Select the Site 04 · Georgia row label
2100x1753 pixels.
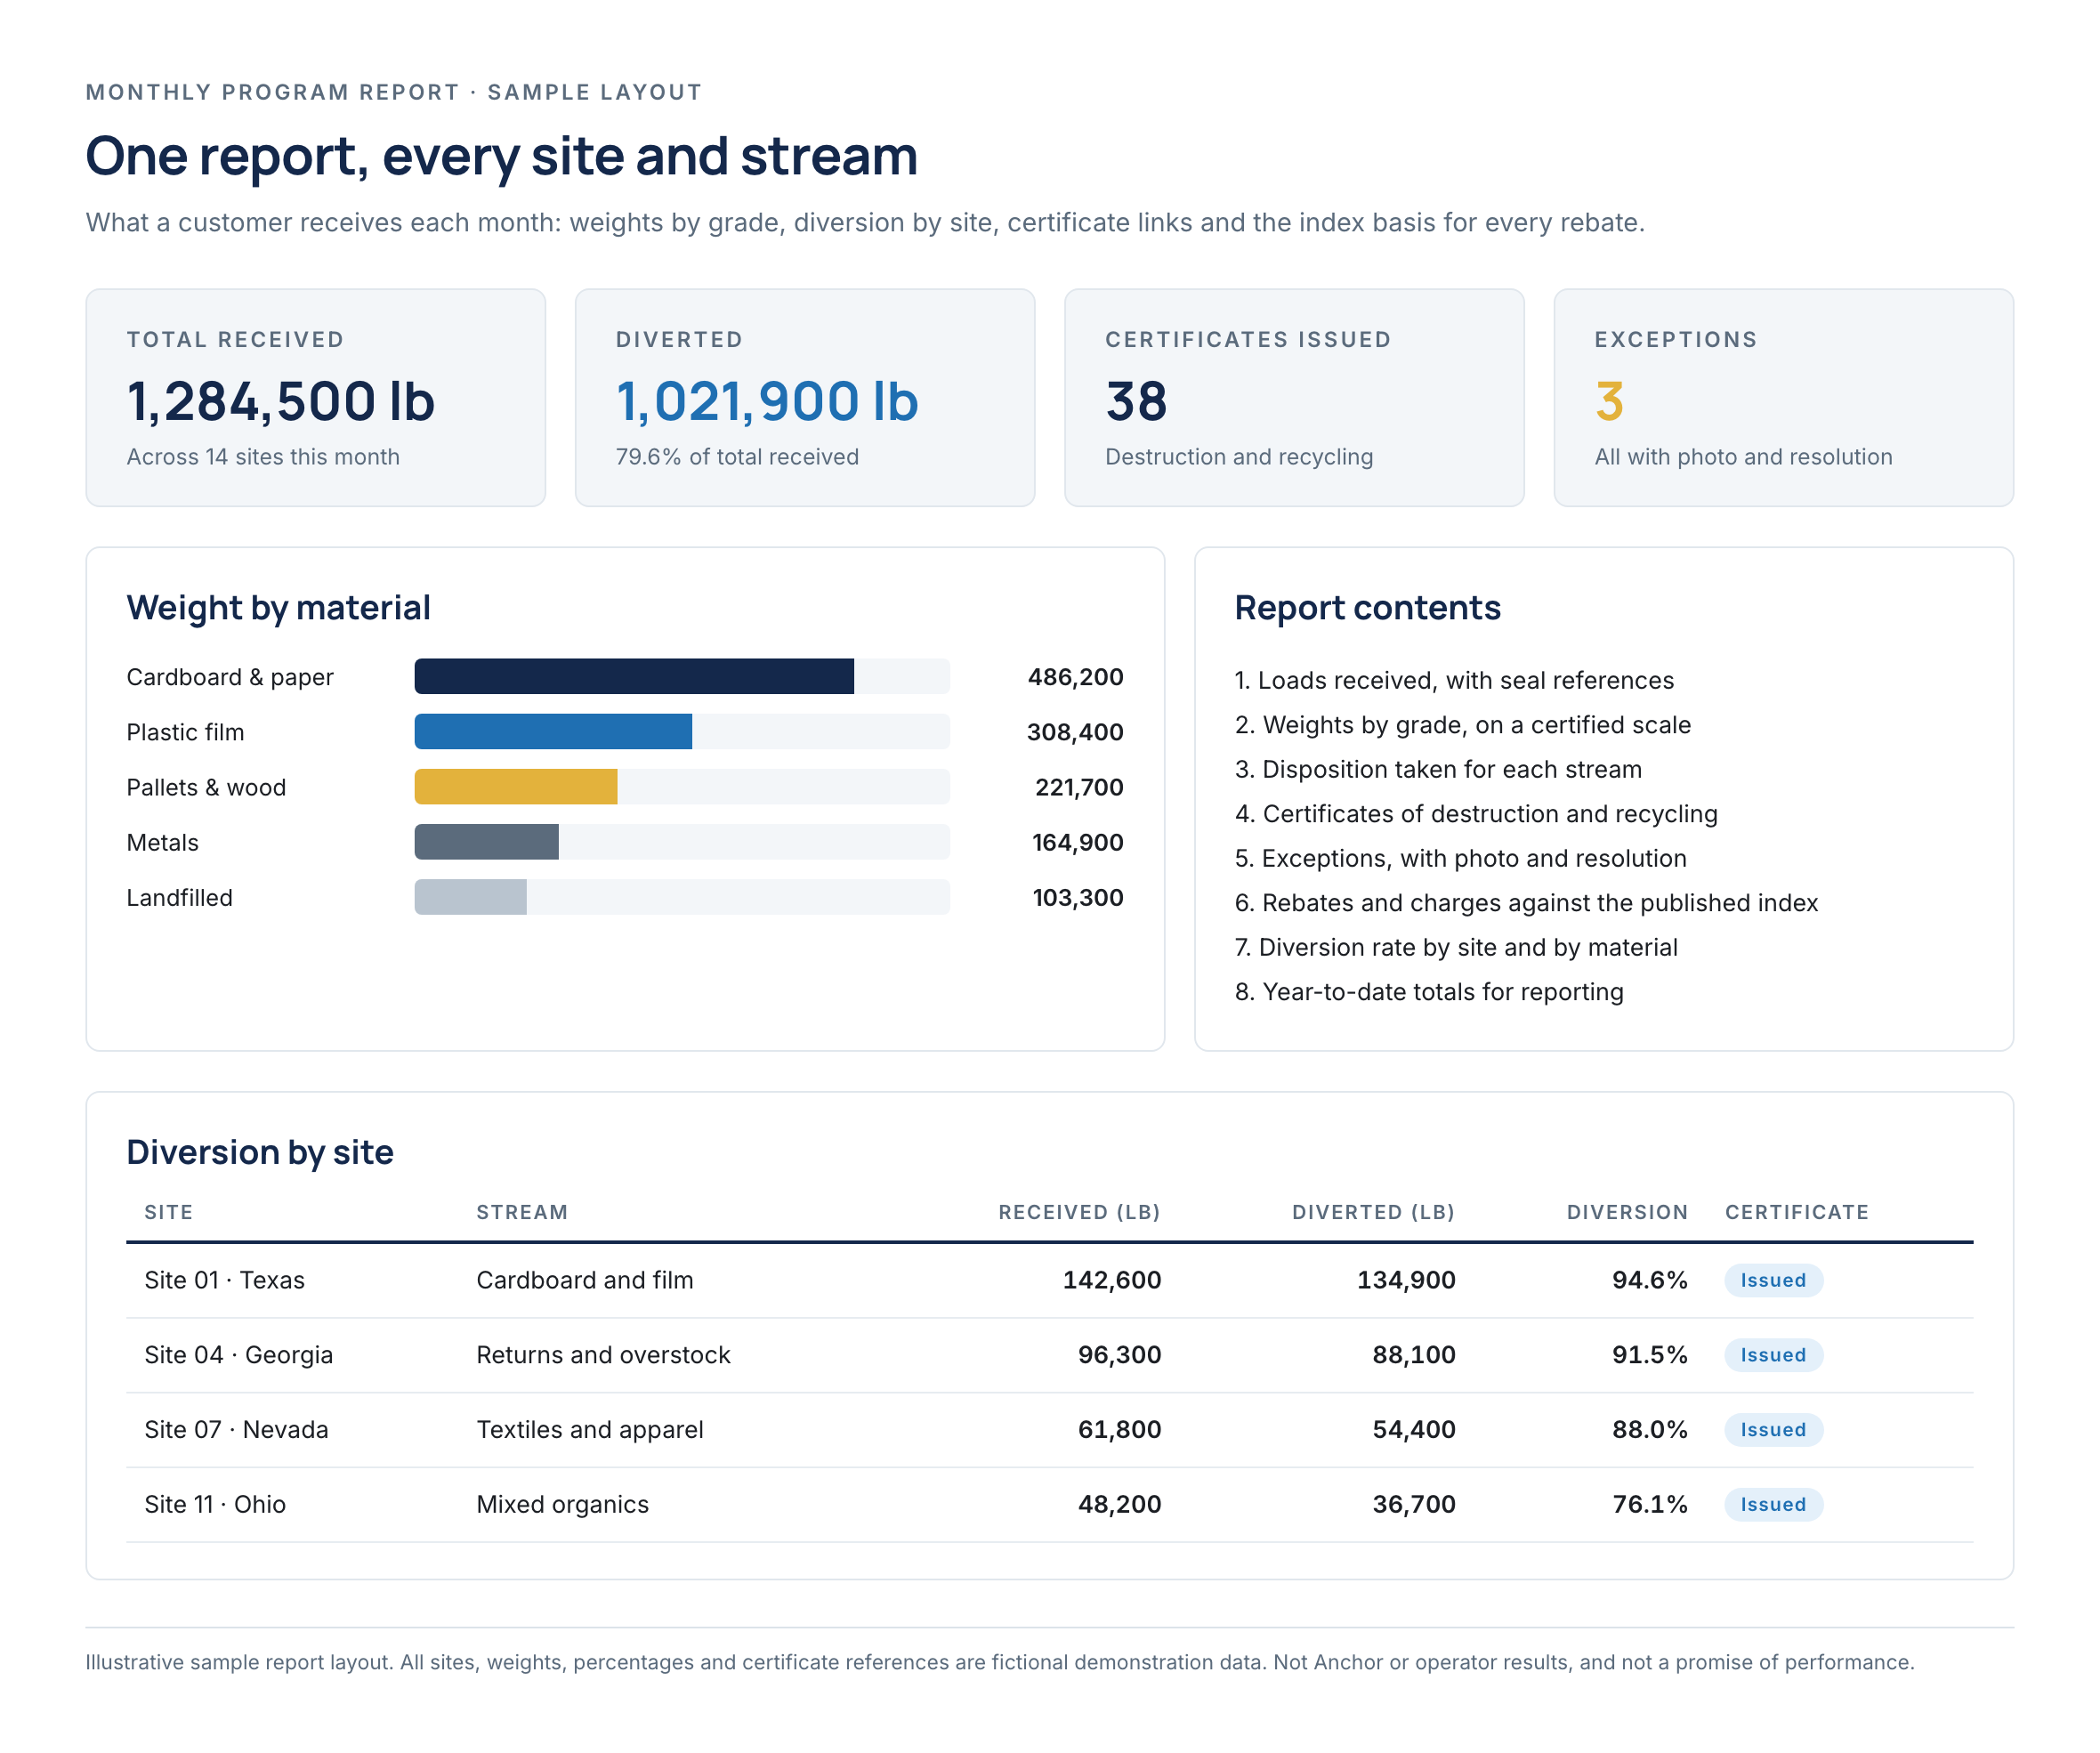(x=239, y=1355)
